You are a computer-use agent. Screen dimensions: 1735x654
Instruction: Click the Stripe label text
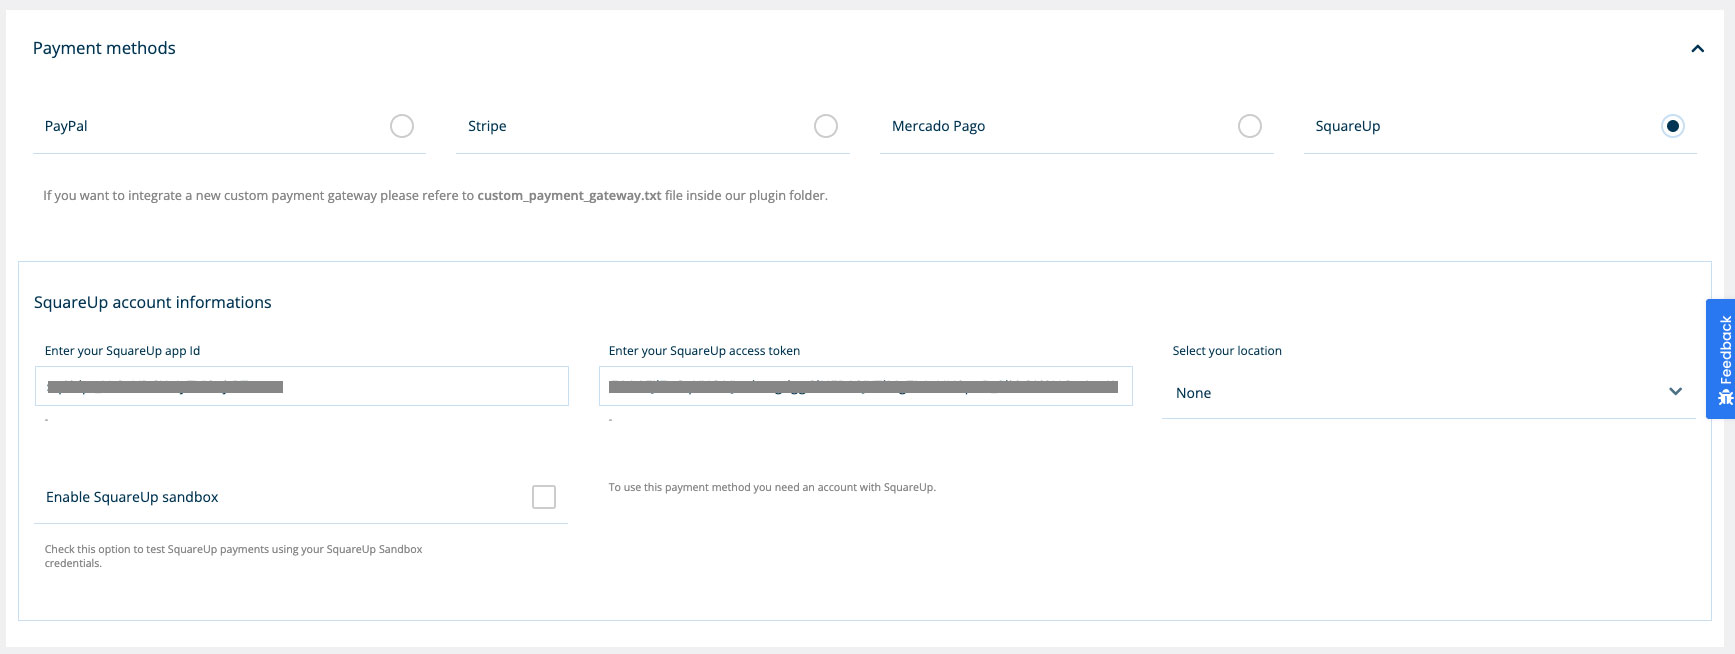[487, 126]
